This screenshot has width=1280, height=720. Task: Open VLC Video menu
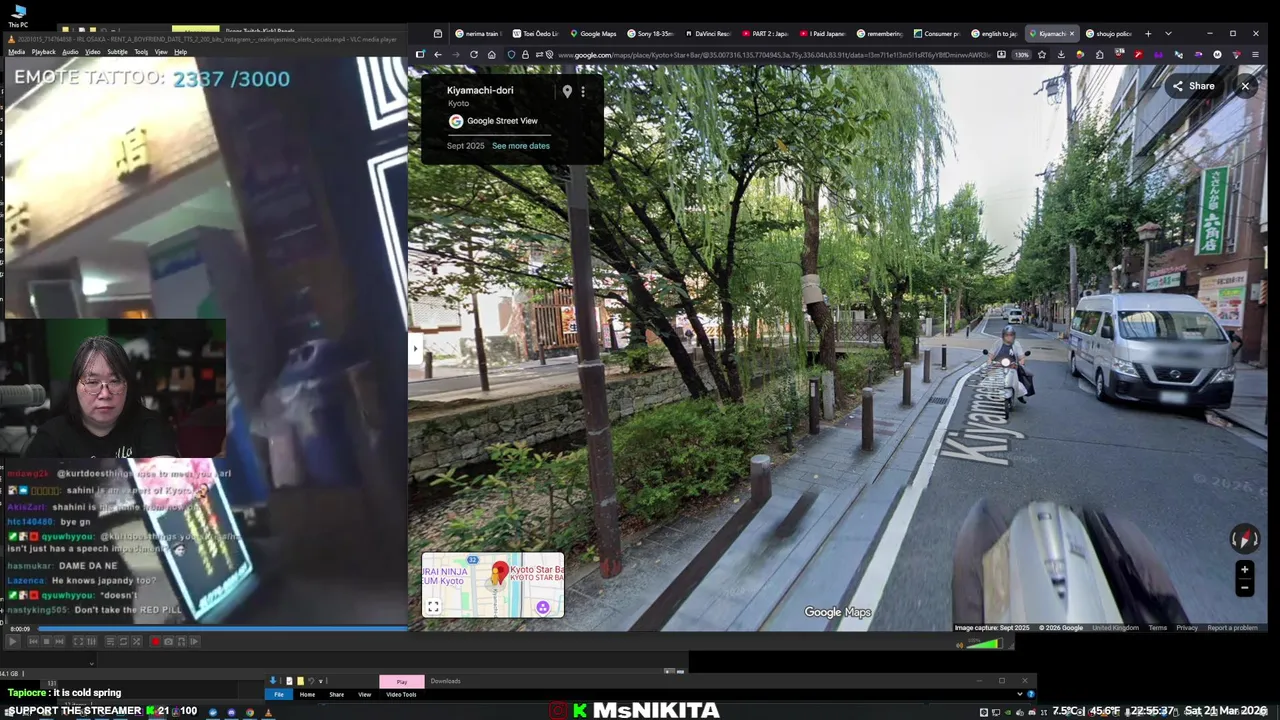[93, 52]
